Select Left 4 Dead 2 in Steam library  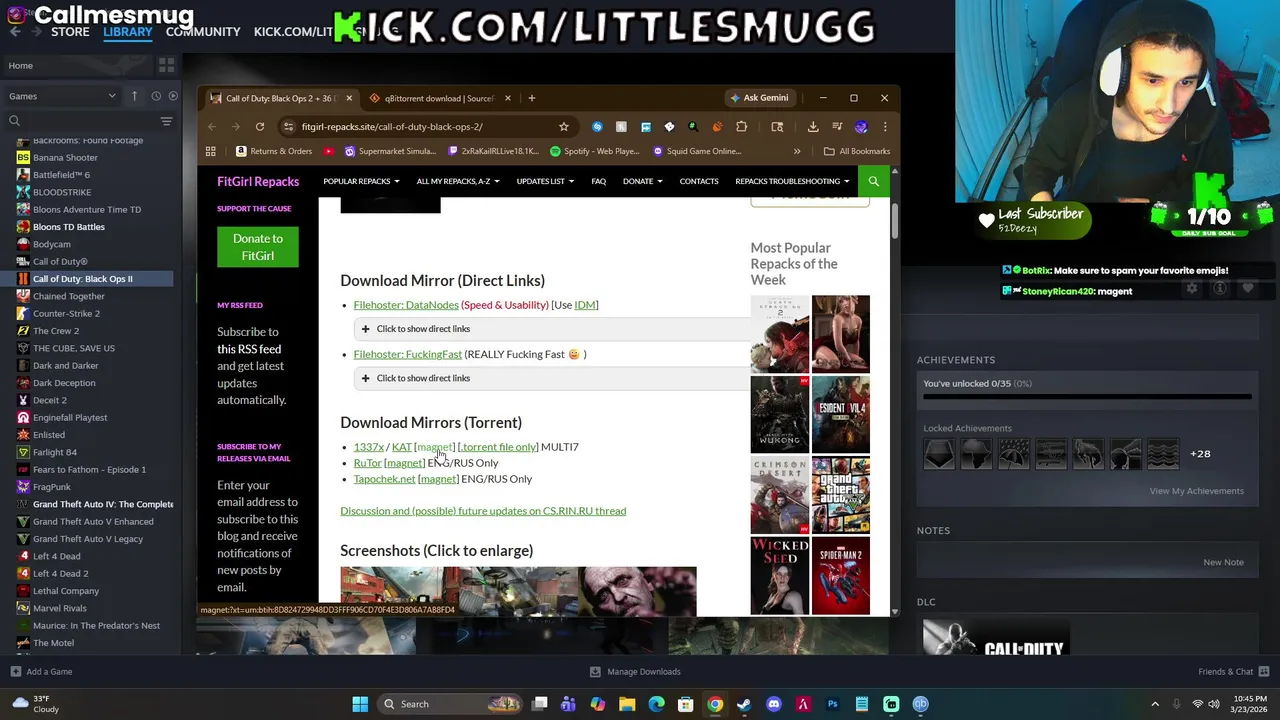60,573
